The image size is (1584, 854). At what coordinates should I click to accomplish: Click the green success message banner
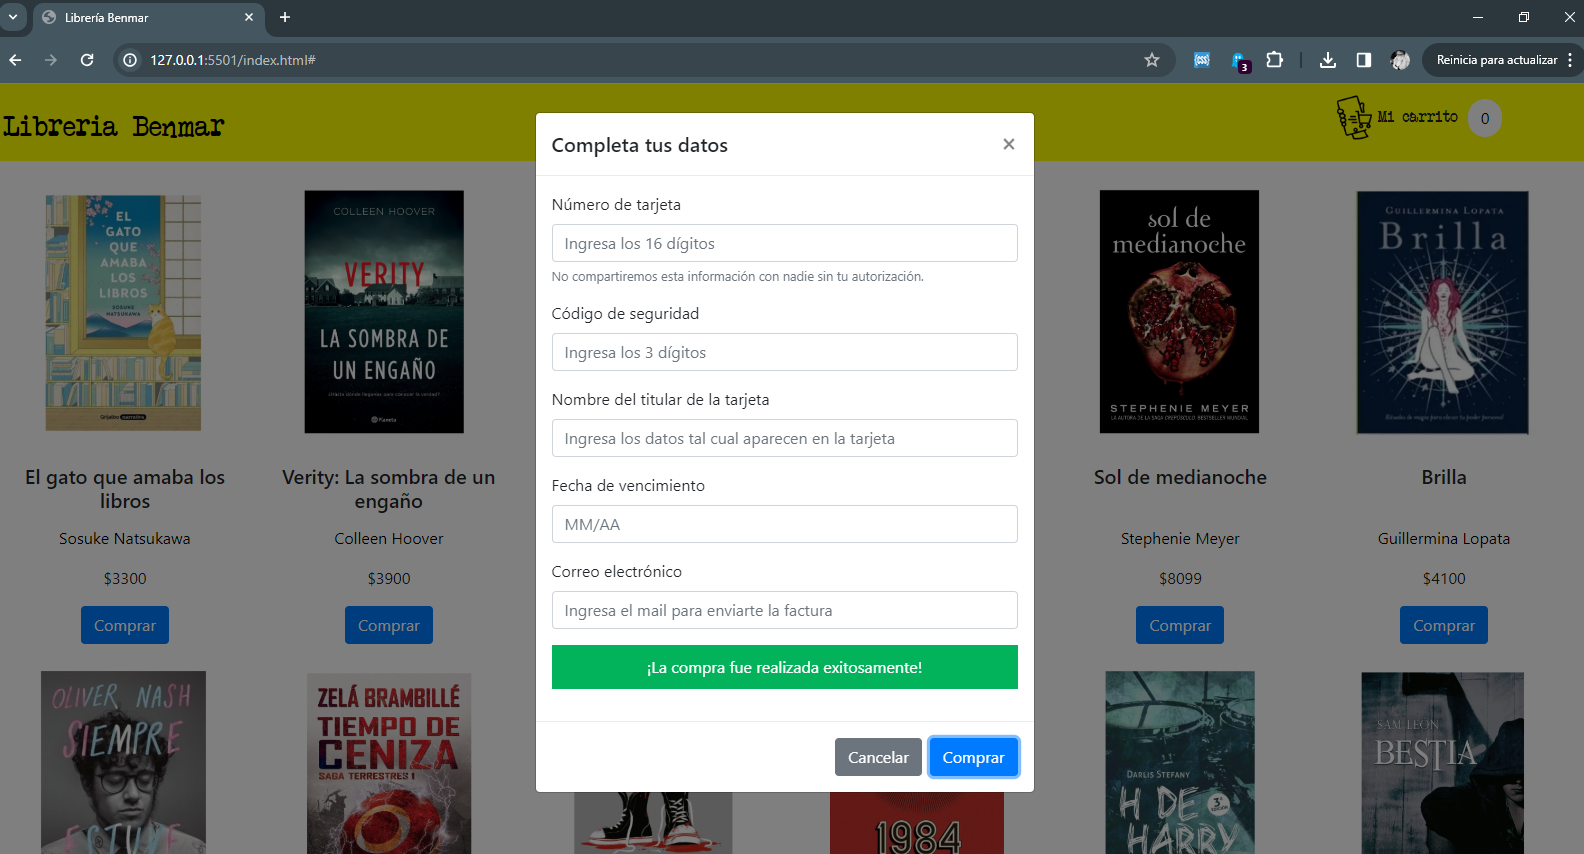pos(784,667)
